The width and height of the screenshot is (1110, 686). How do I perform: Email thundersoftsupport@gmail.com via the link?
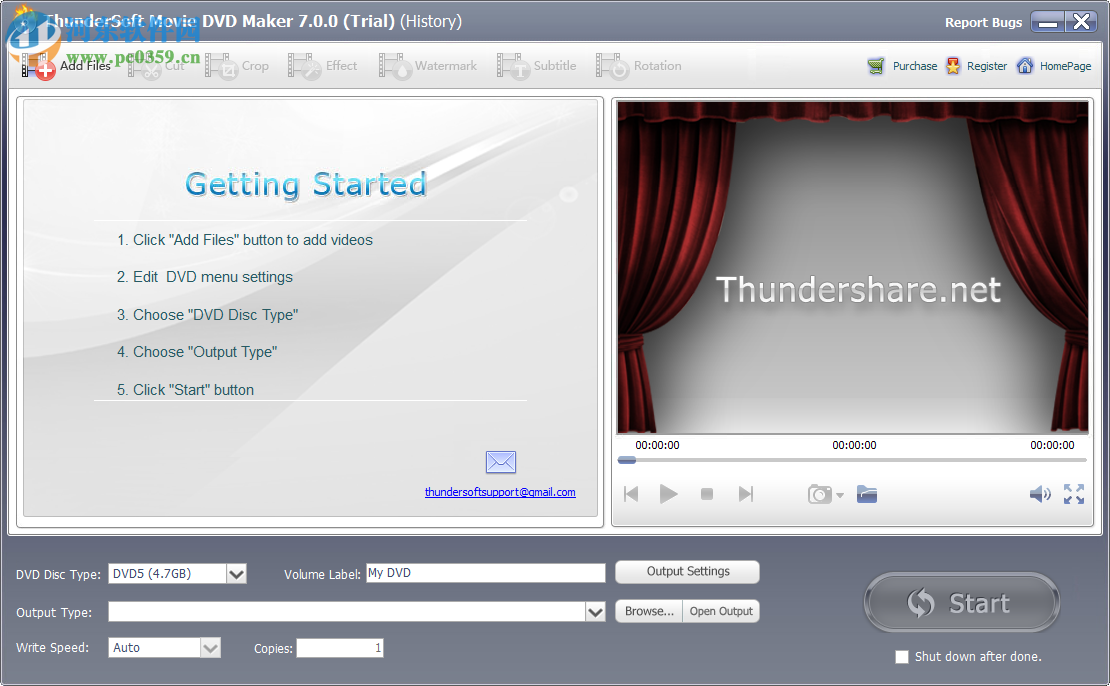500,492
